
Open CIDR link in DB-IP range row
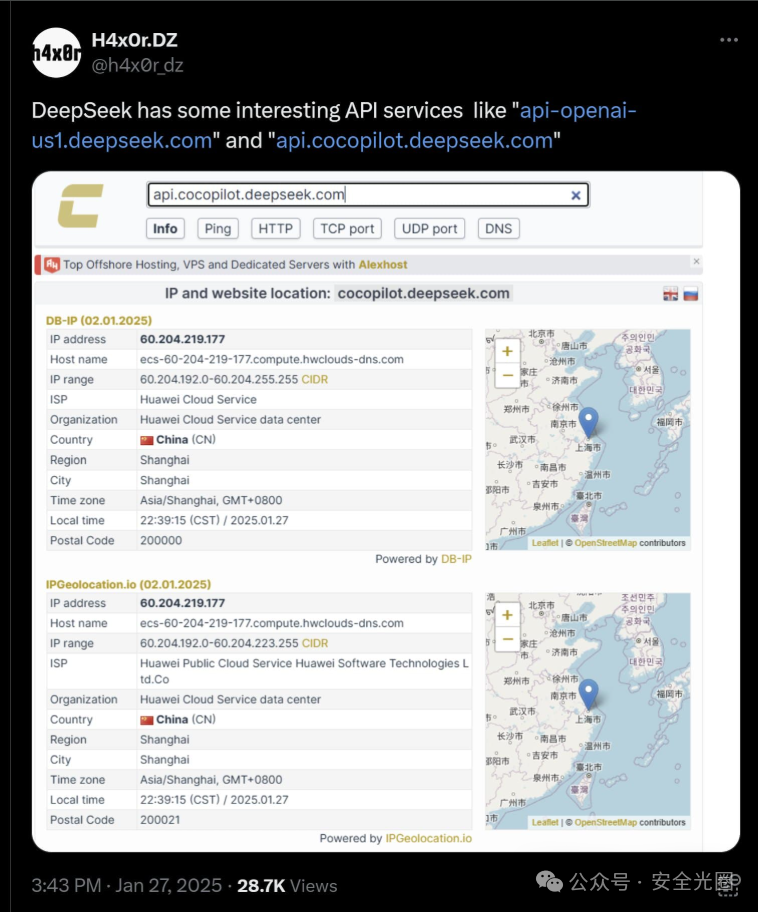tap(315, 379)
